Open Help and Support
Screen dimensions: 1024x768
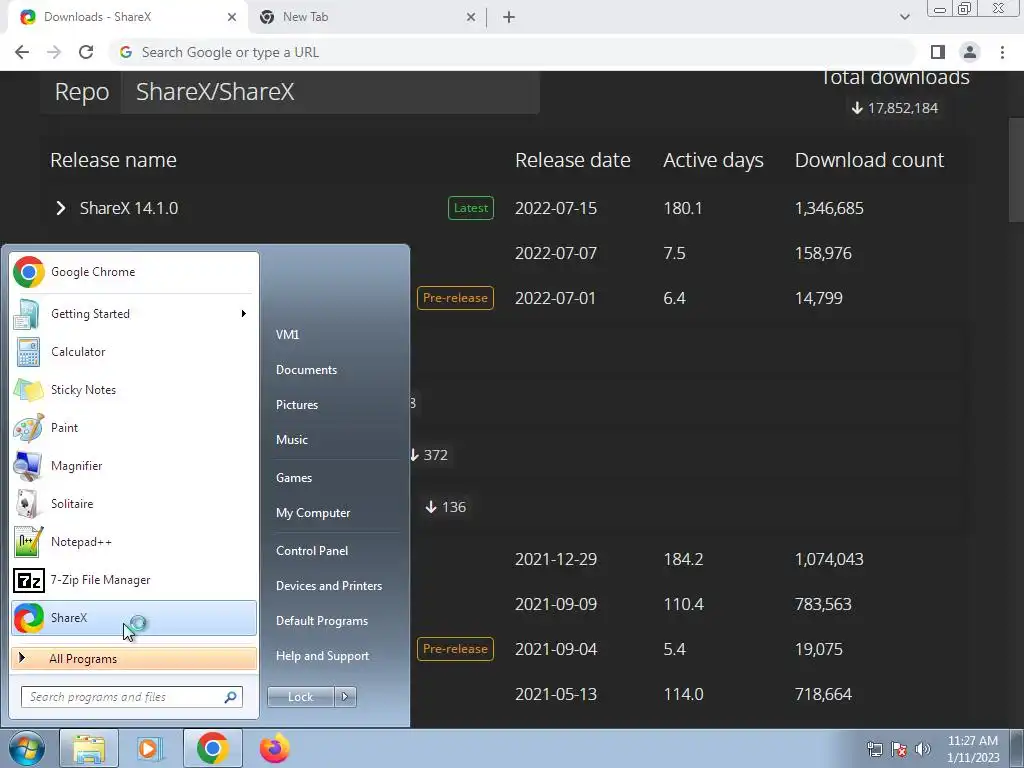[323, 656]
